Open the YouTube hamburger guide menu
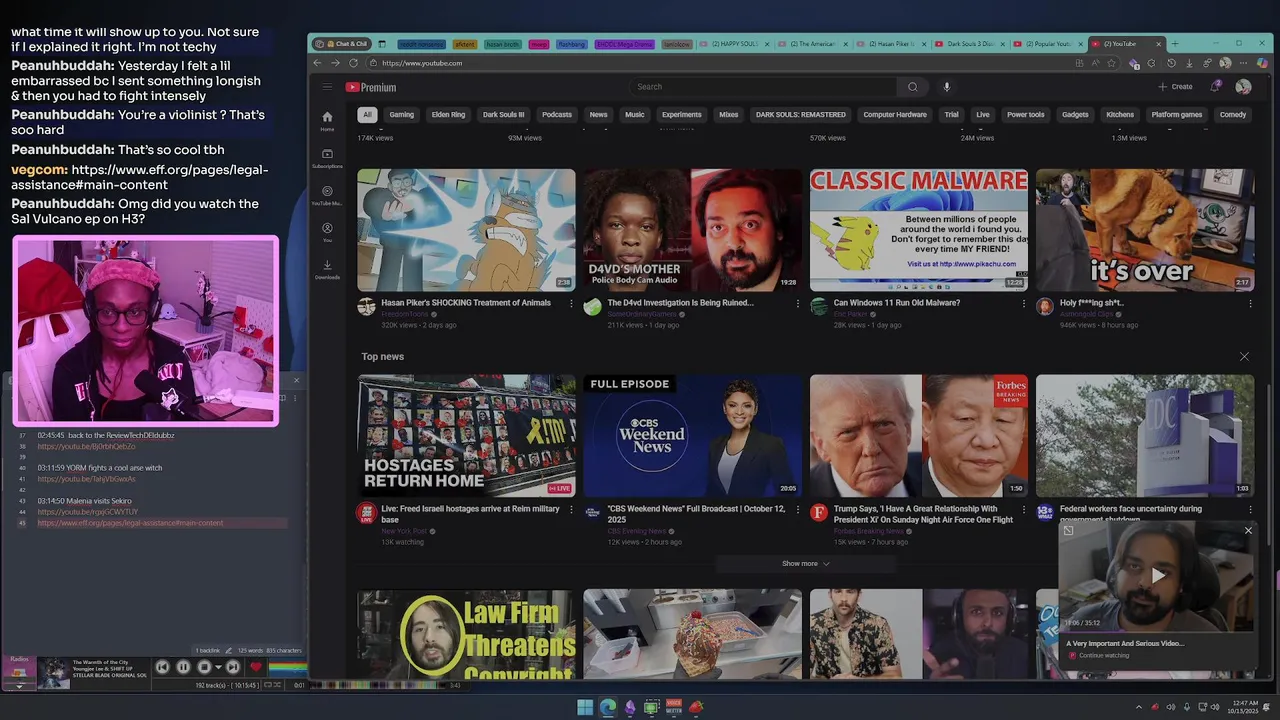Viewport: 1280px width, 720px height. pyautogui.click(x=327, y=87)
